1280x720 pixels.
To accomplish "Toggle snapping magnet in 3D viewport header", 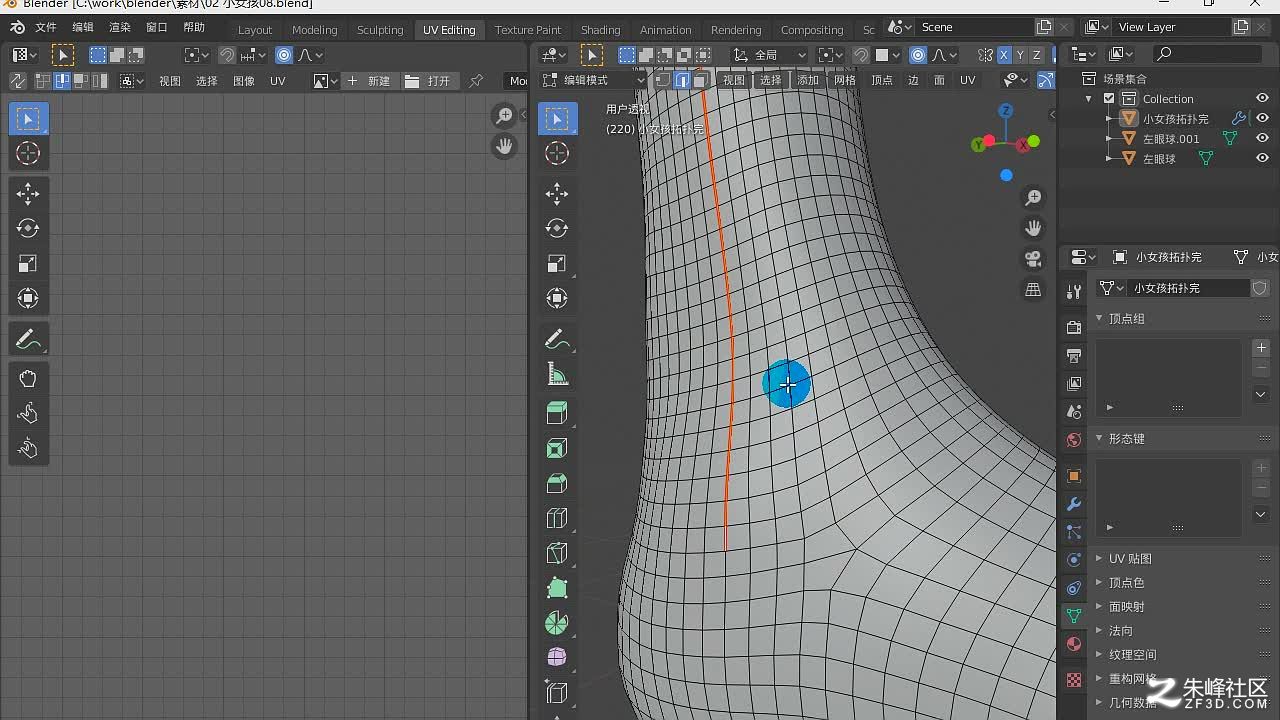I will coord(861,55).
